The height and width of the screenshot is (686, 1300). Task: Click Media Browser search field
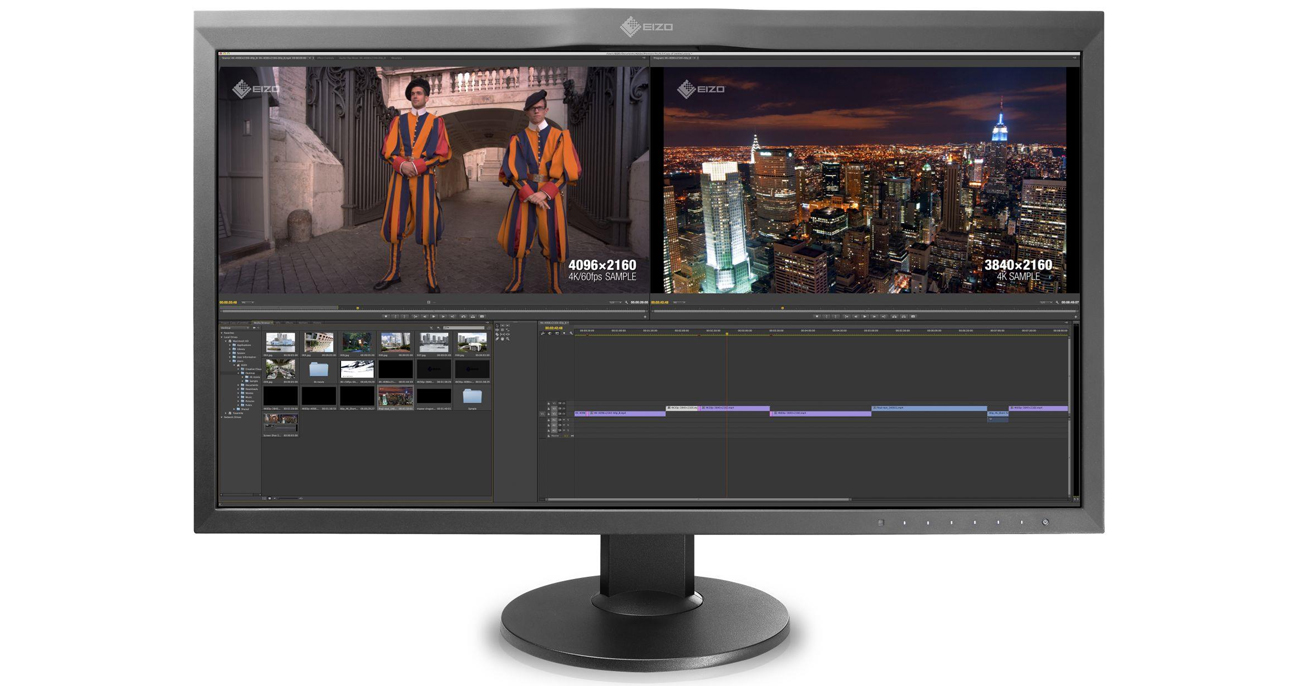click(464, 328)
